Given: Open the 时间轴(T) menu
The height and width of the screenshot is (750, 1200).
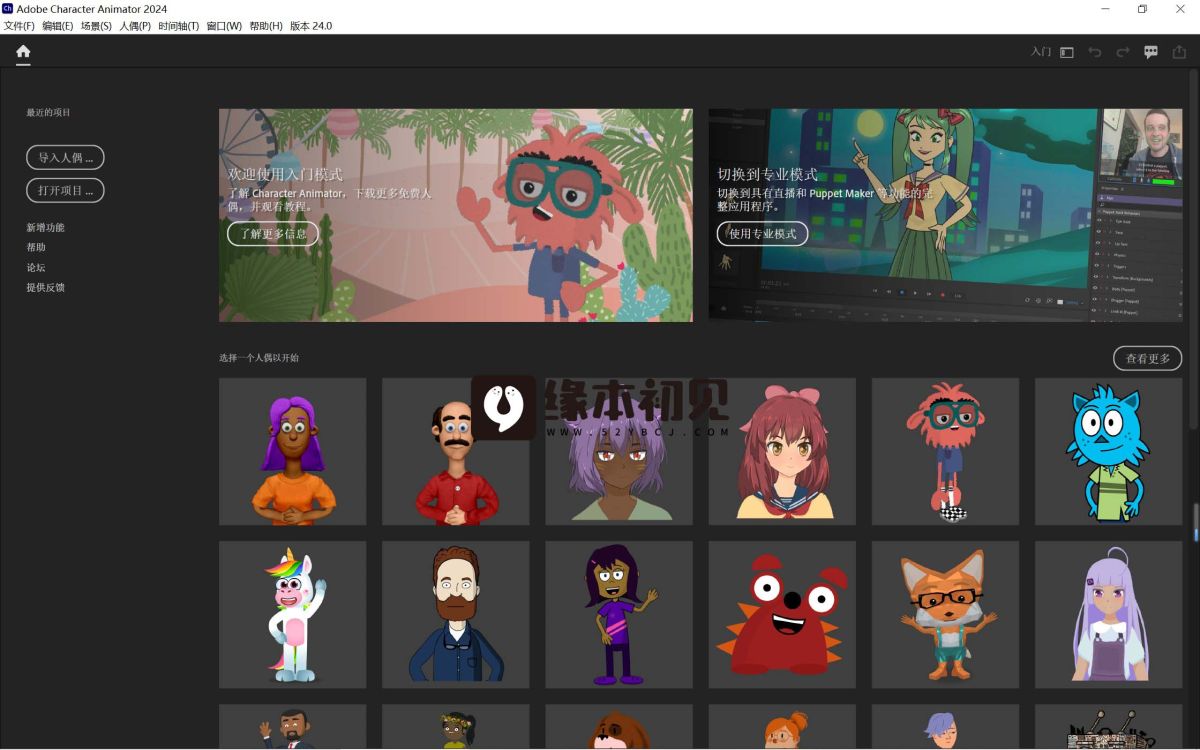Looking at the screenshot, I should click(x=179, y=26).
